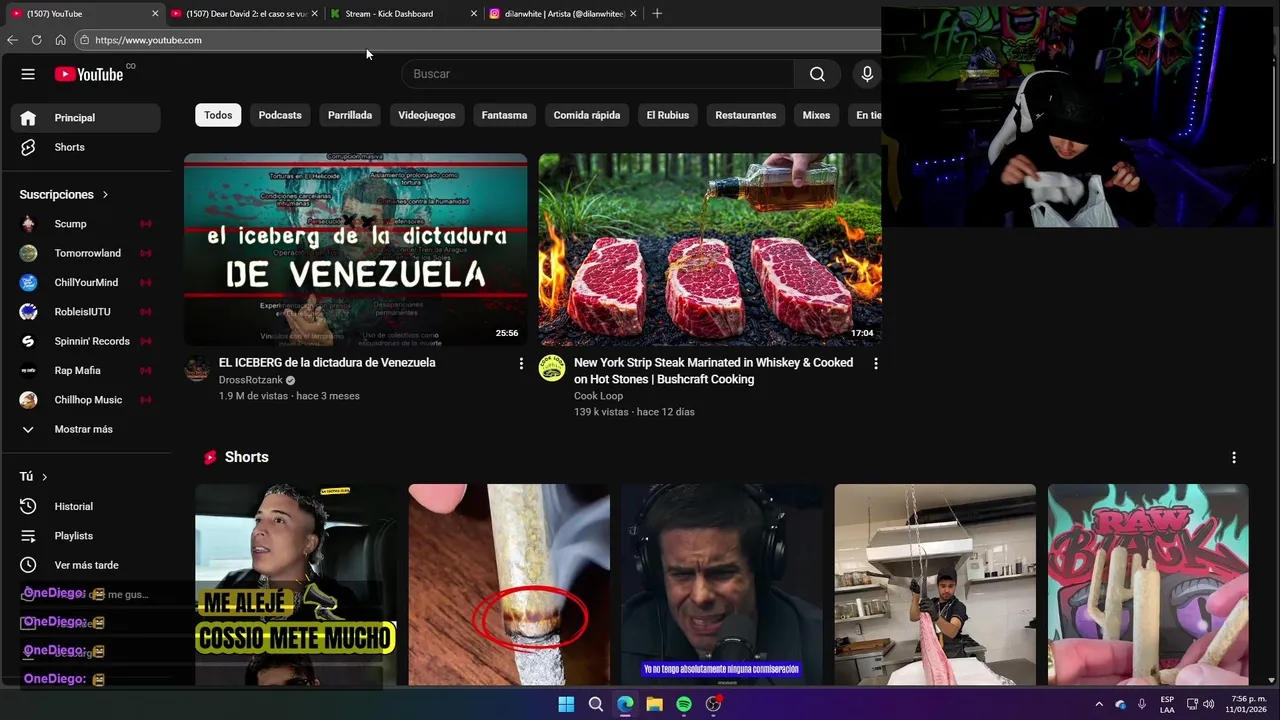Open the Rap Mafia channel subscription
1280x720 pixels.
tap(86, 370)
